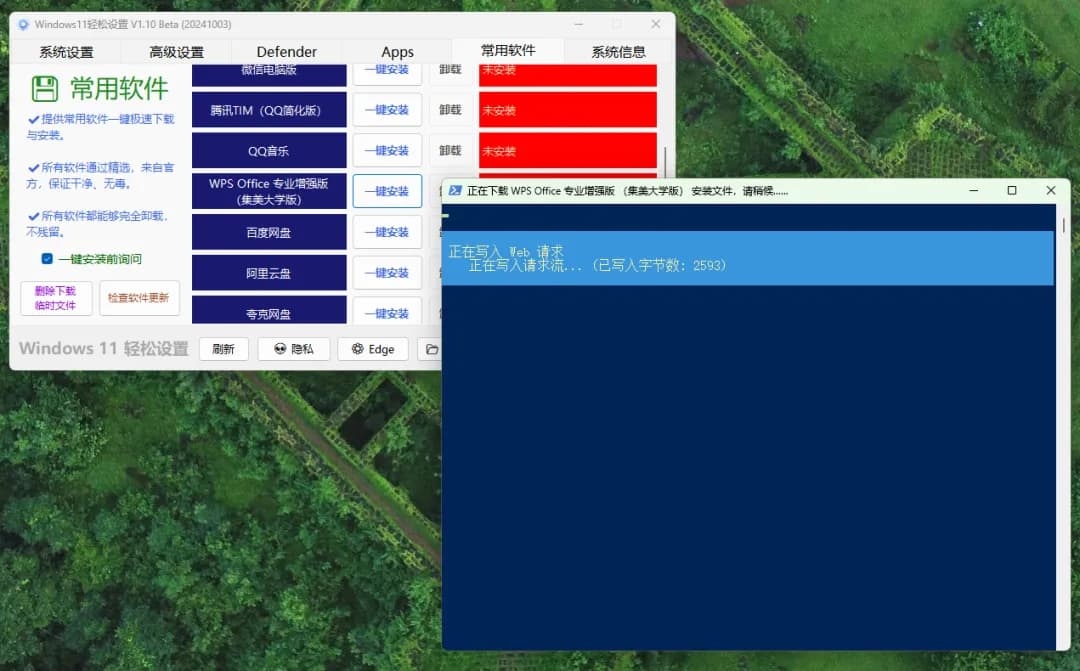The width and height of the screenshot is (1080, 671).
Task: Open the 高级设置 tab
Action: [176, 51]
